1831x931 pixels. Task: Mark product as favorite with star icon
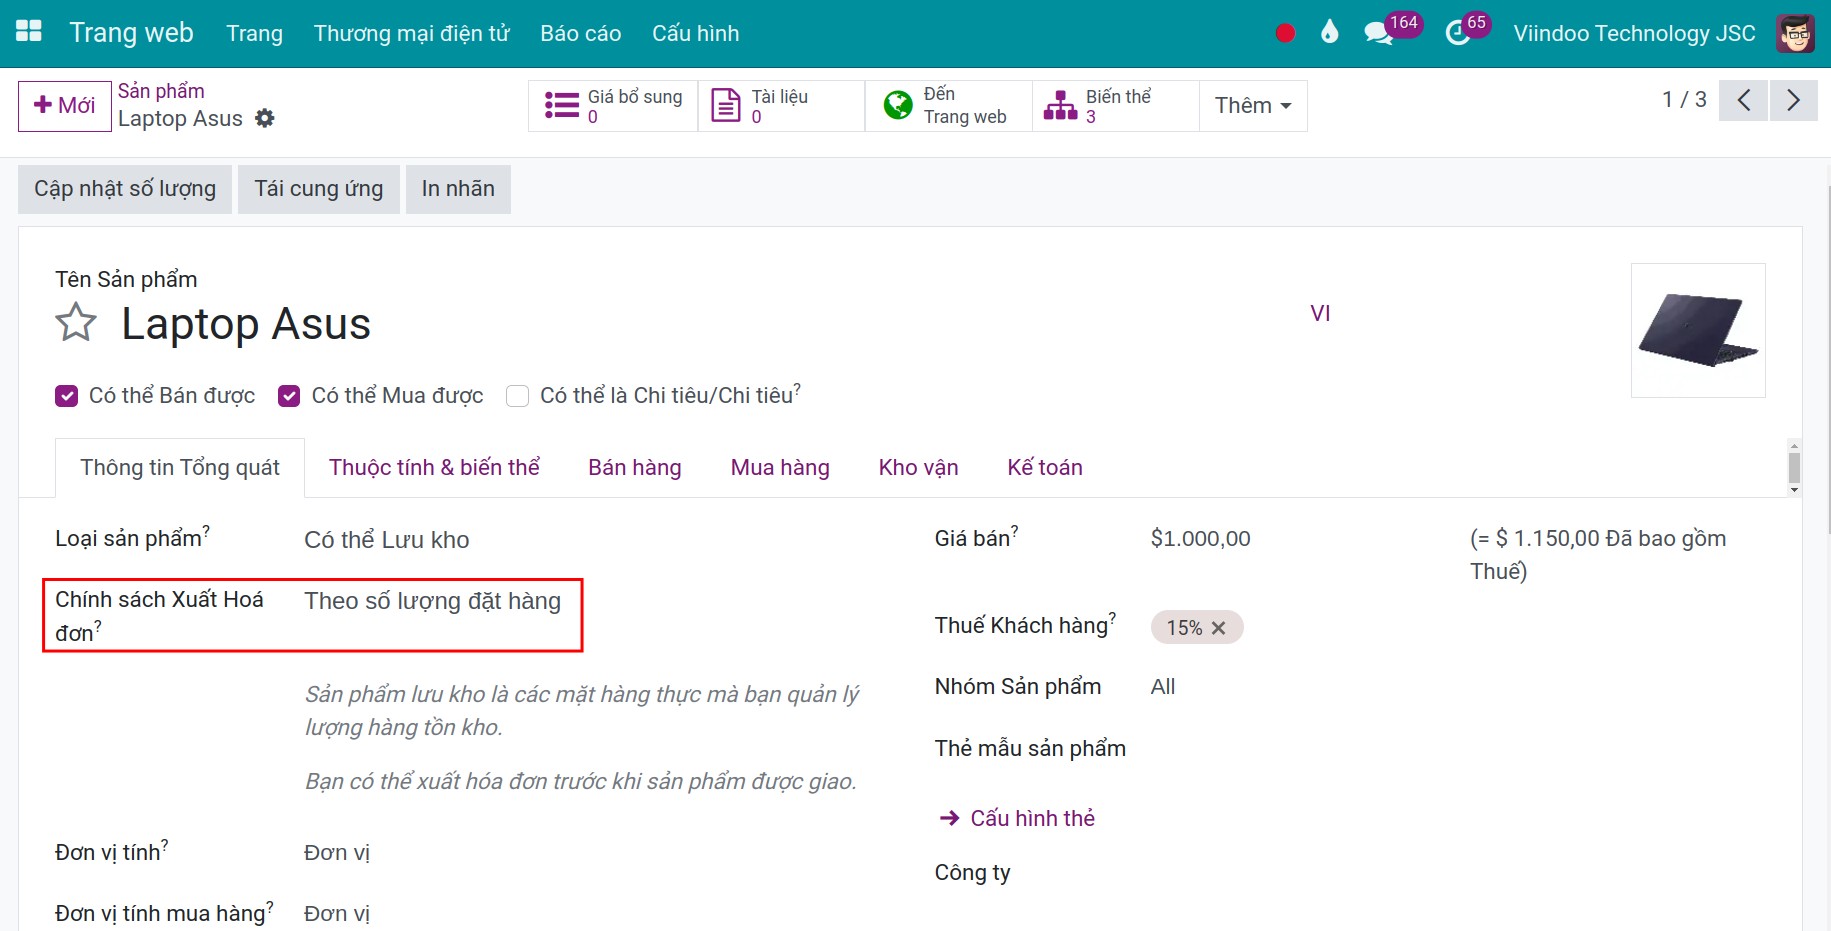(76, 323)
